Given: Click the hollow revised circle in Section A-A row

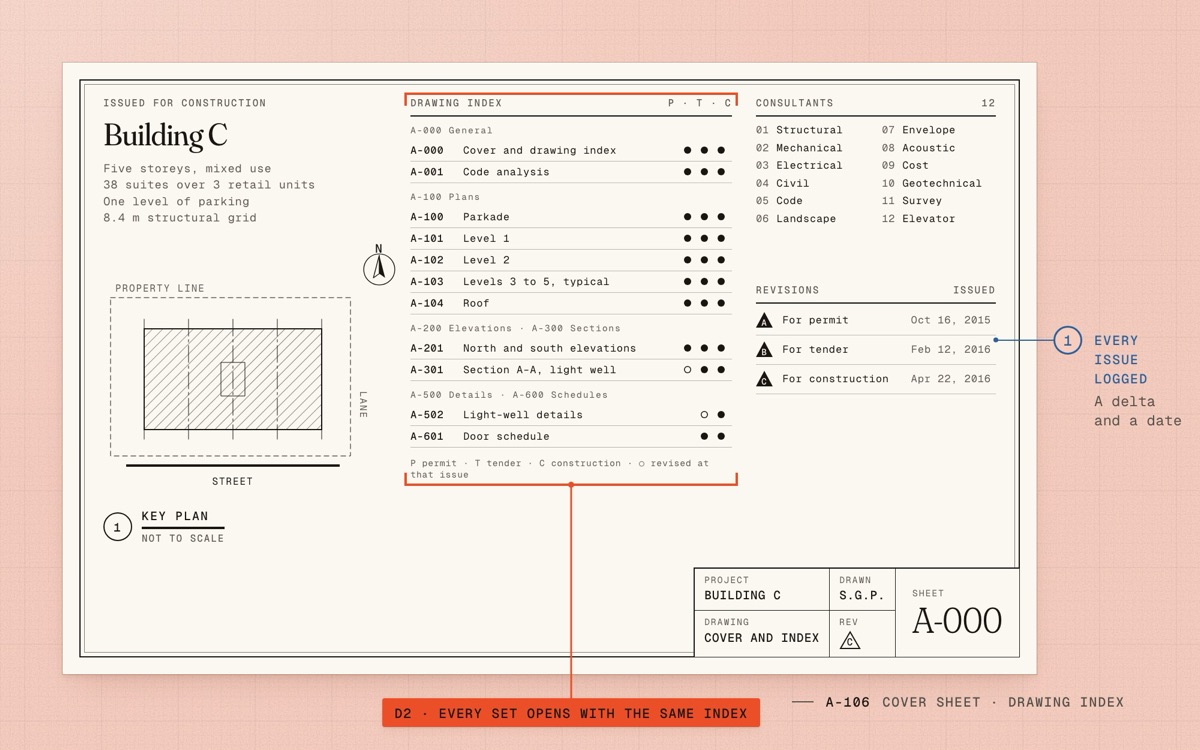Looking at the screenshot, I should (x=687, y=370).
